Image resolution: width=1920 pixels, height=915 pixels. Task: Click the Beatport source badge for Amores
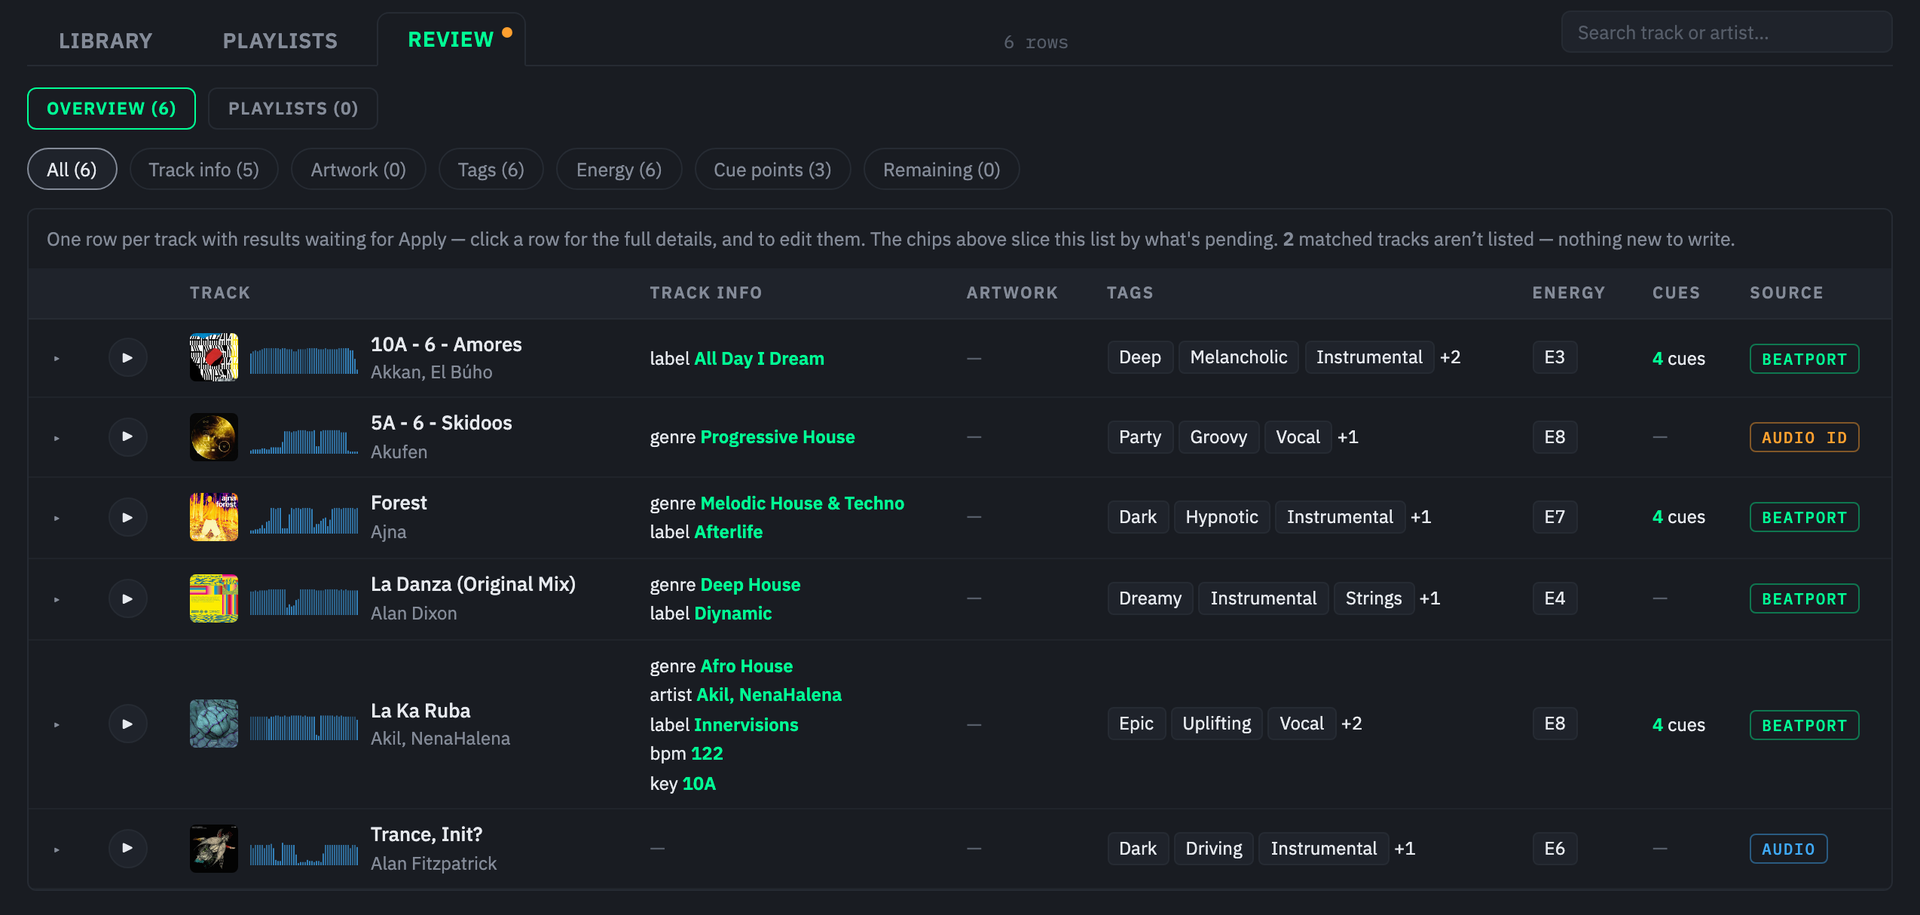pyautogui.click(x=1804, y=359)
